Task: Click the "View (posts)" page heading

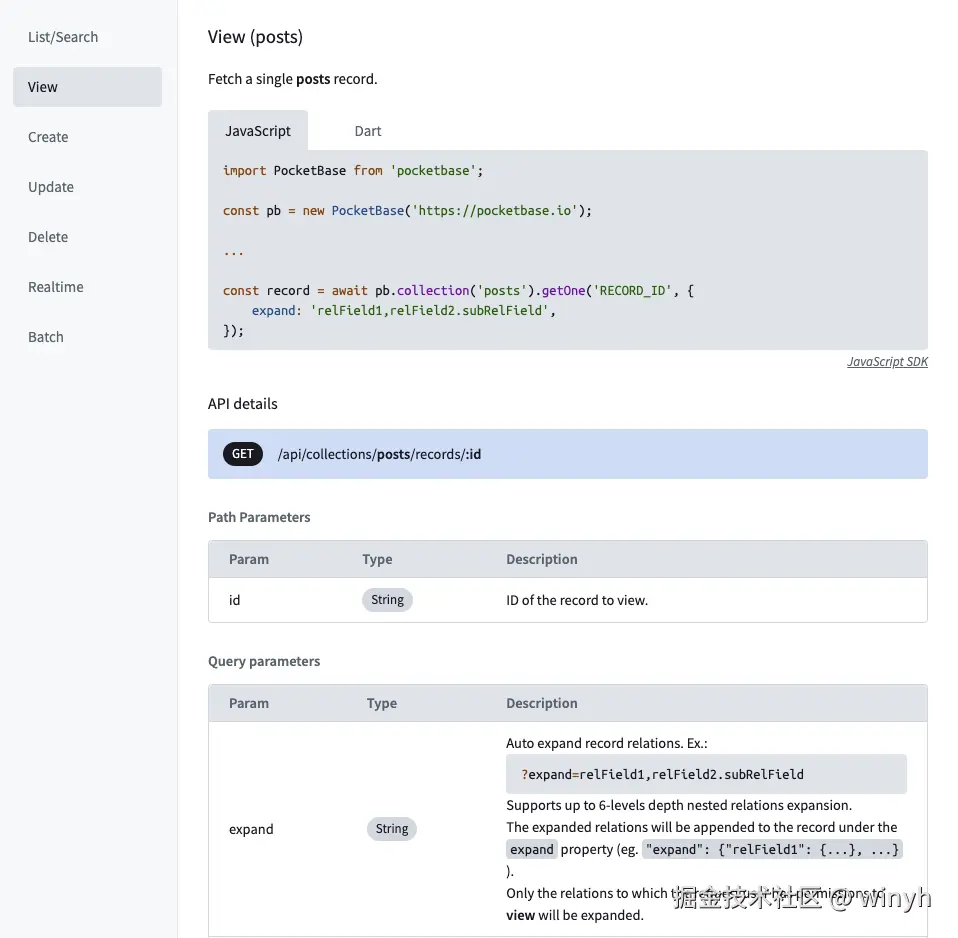Action: [x=255, y=37]
